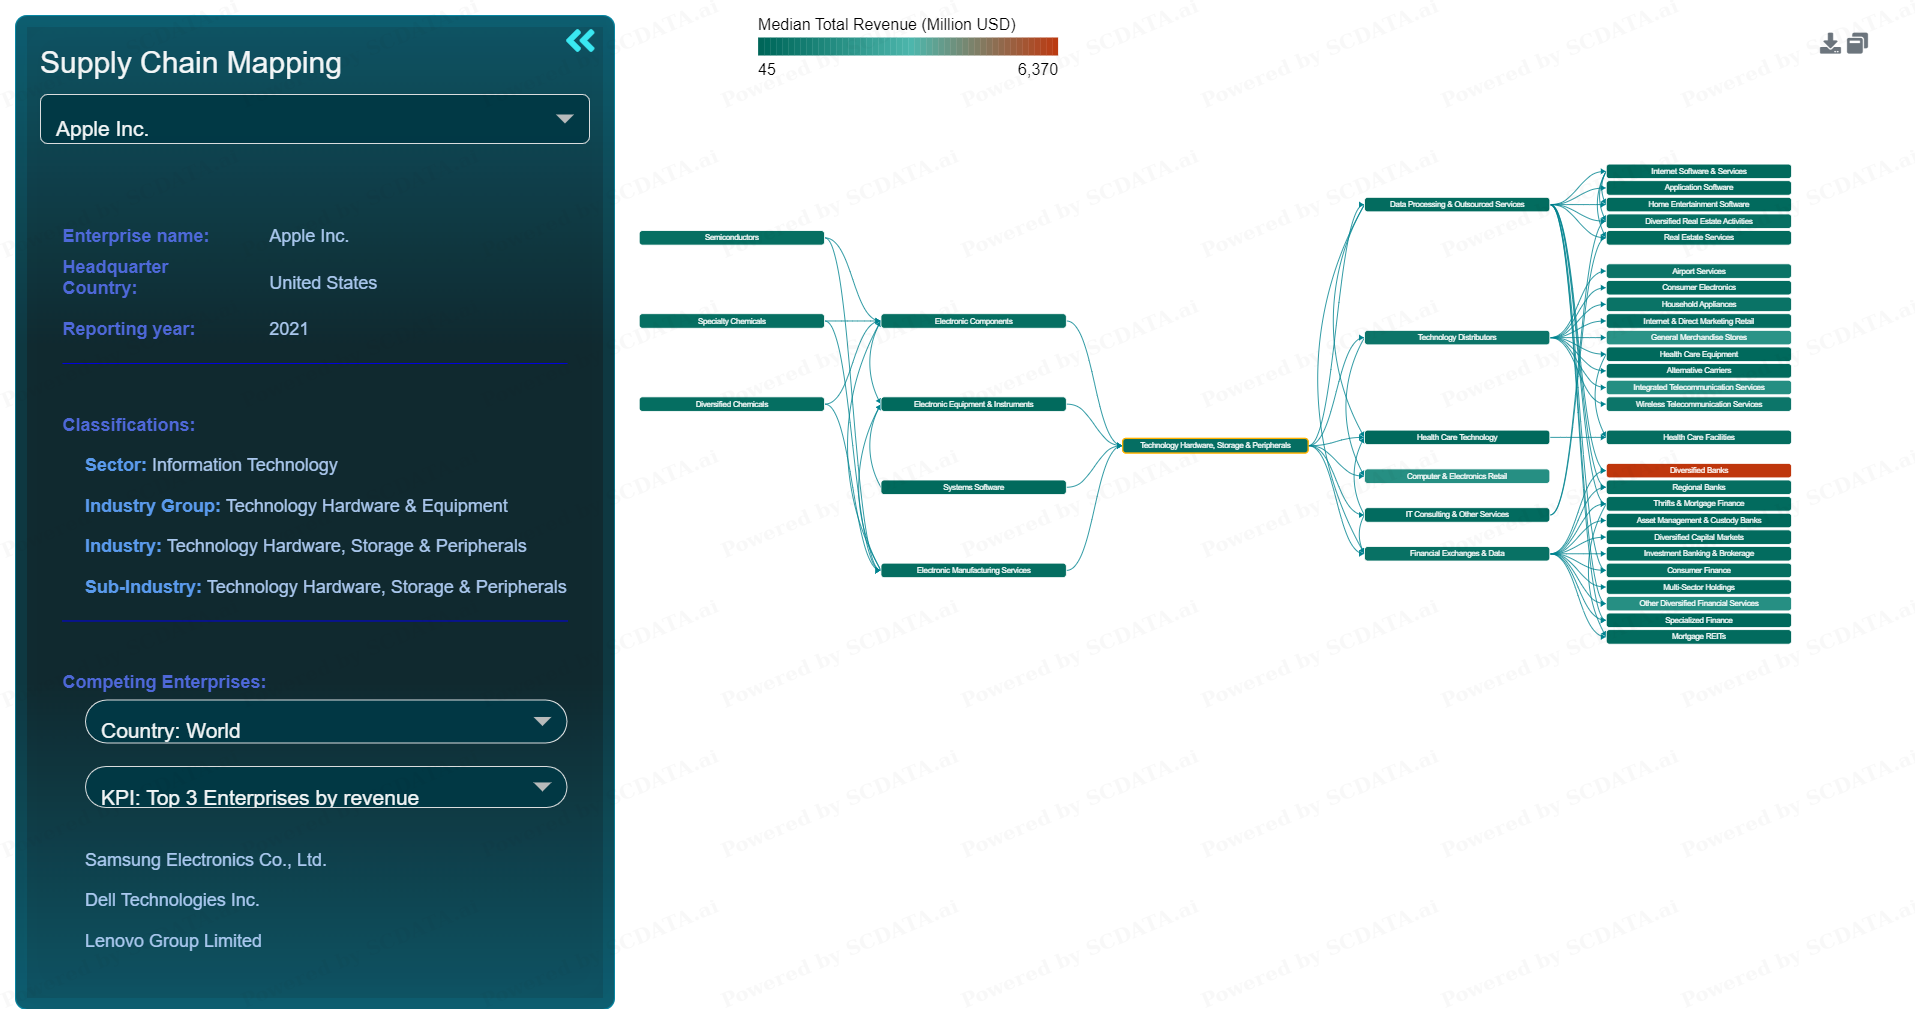
Task: Click Dell Technologies Inc. in competitors list
Action: tap(172, 900)
